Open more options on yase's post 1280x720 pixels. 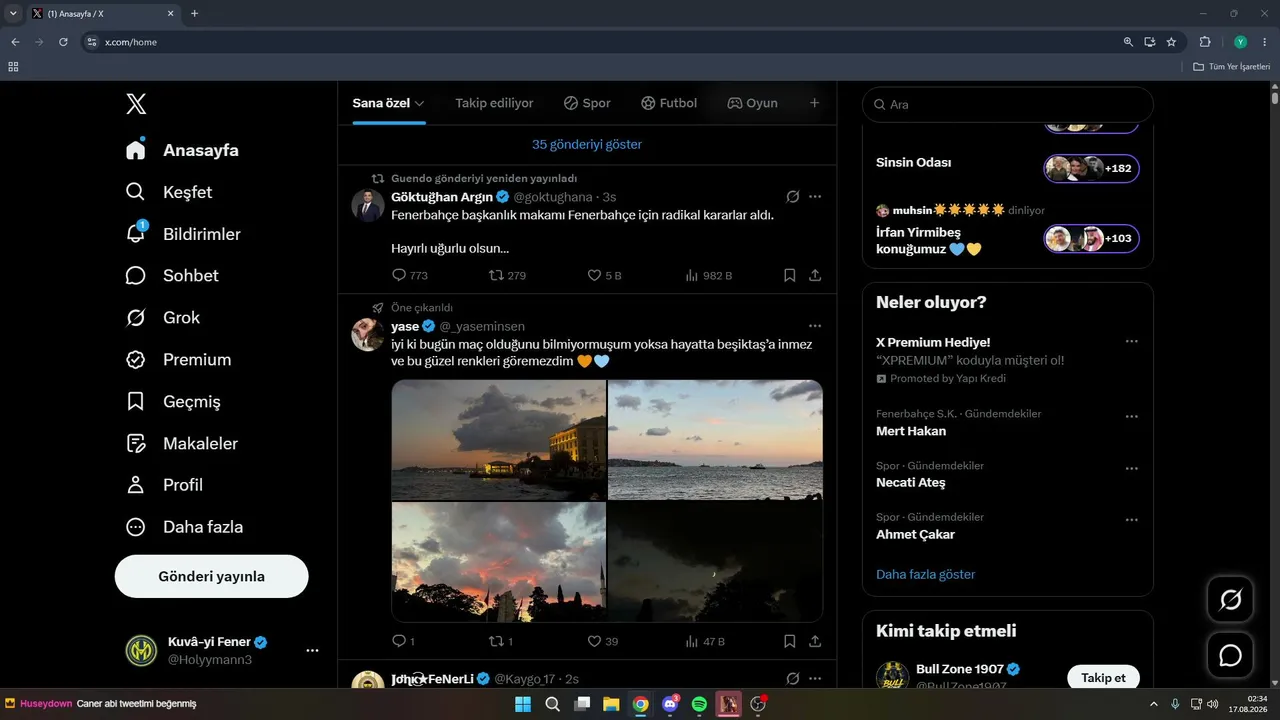[815, 326]
